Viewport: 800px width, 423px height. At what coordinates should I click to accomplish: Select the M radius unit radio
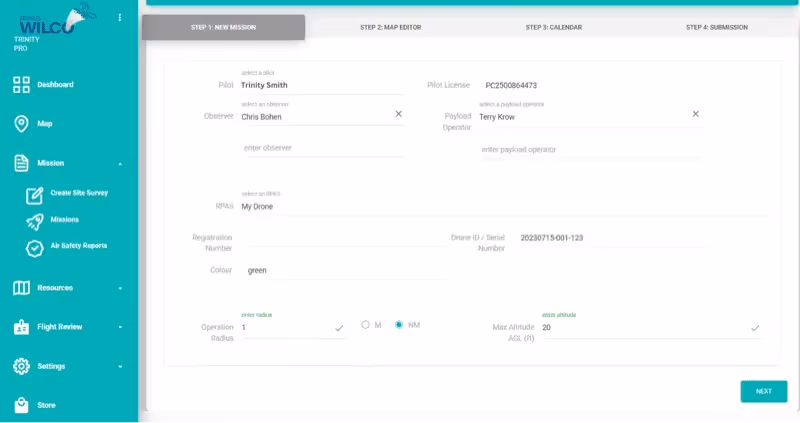tap(366, 325)
